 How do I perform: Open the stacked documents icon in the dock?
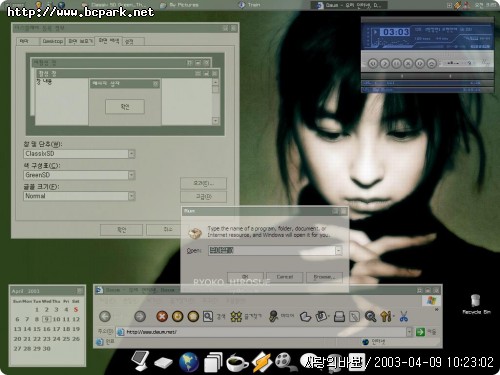[x=213, y=362]
